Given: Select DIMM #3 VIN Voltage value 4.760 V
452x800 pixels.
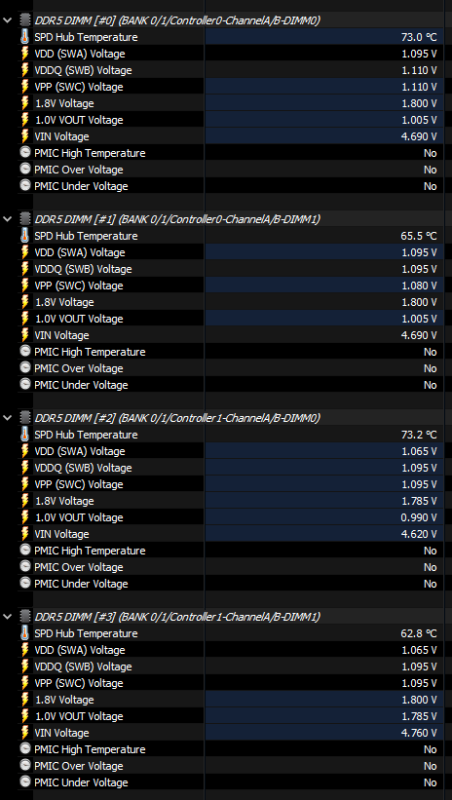Looking at the screenshot, I should coord(419,733).
